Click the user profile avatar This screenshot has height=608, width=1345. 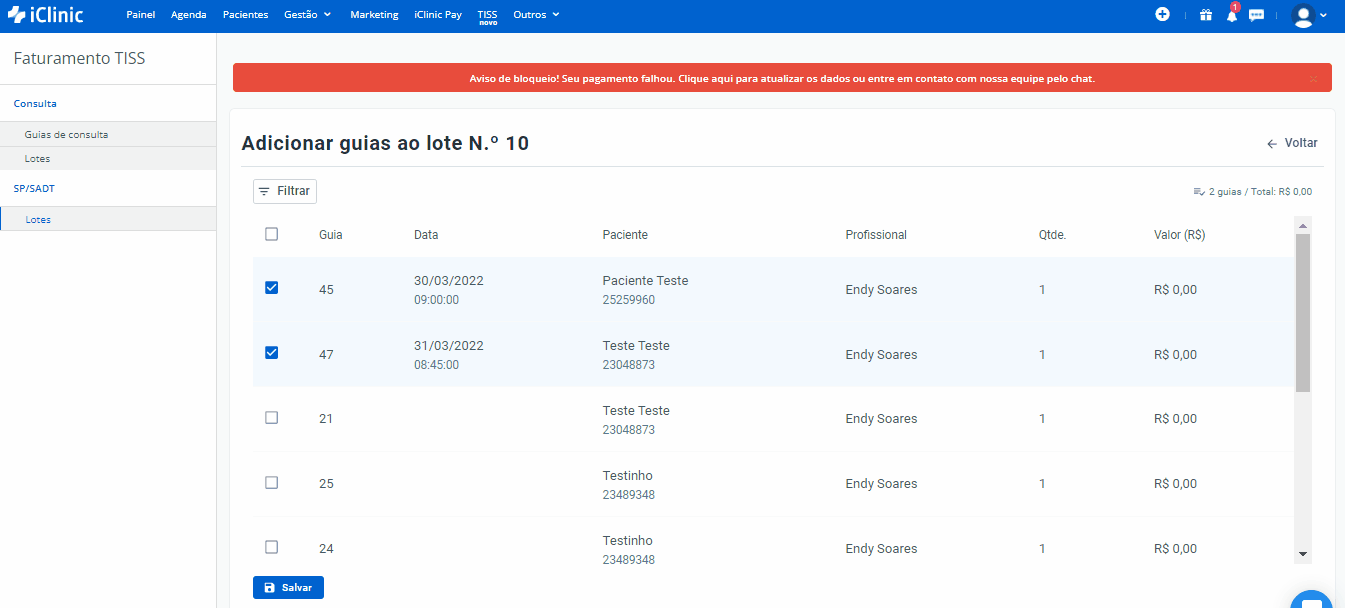click(x=1303, y=16)
